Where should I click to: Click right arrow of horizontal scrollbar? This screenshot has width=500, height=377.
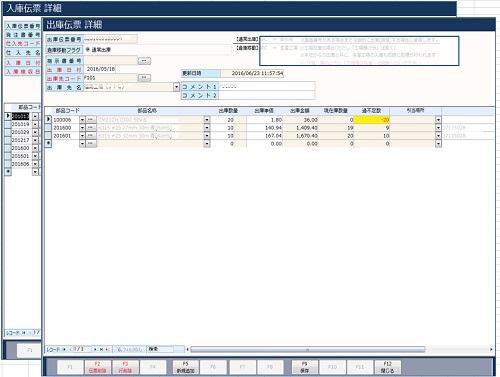point(491,349)
